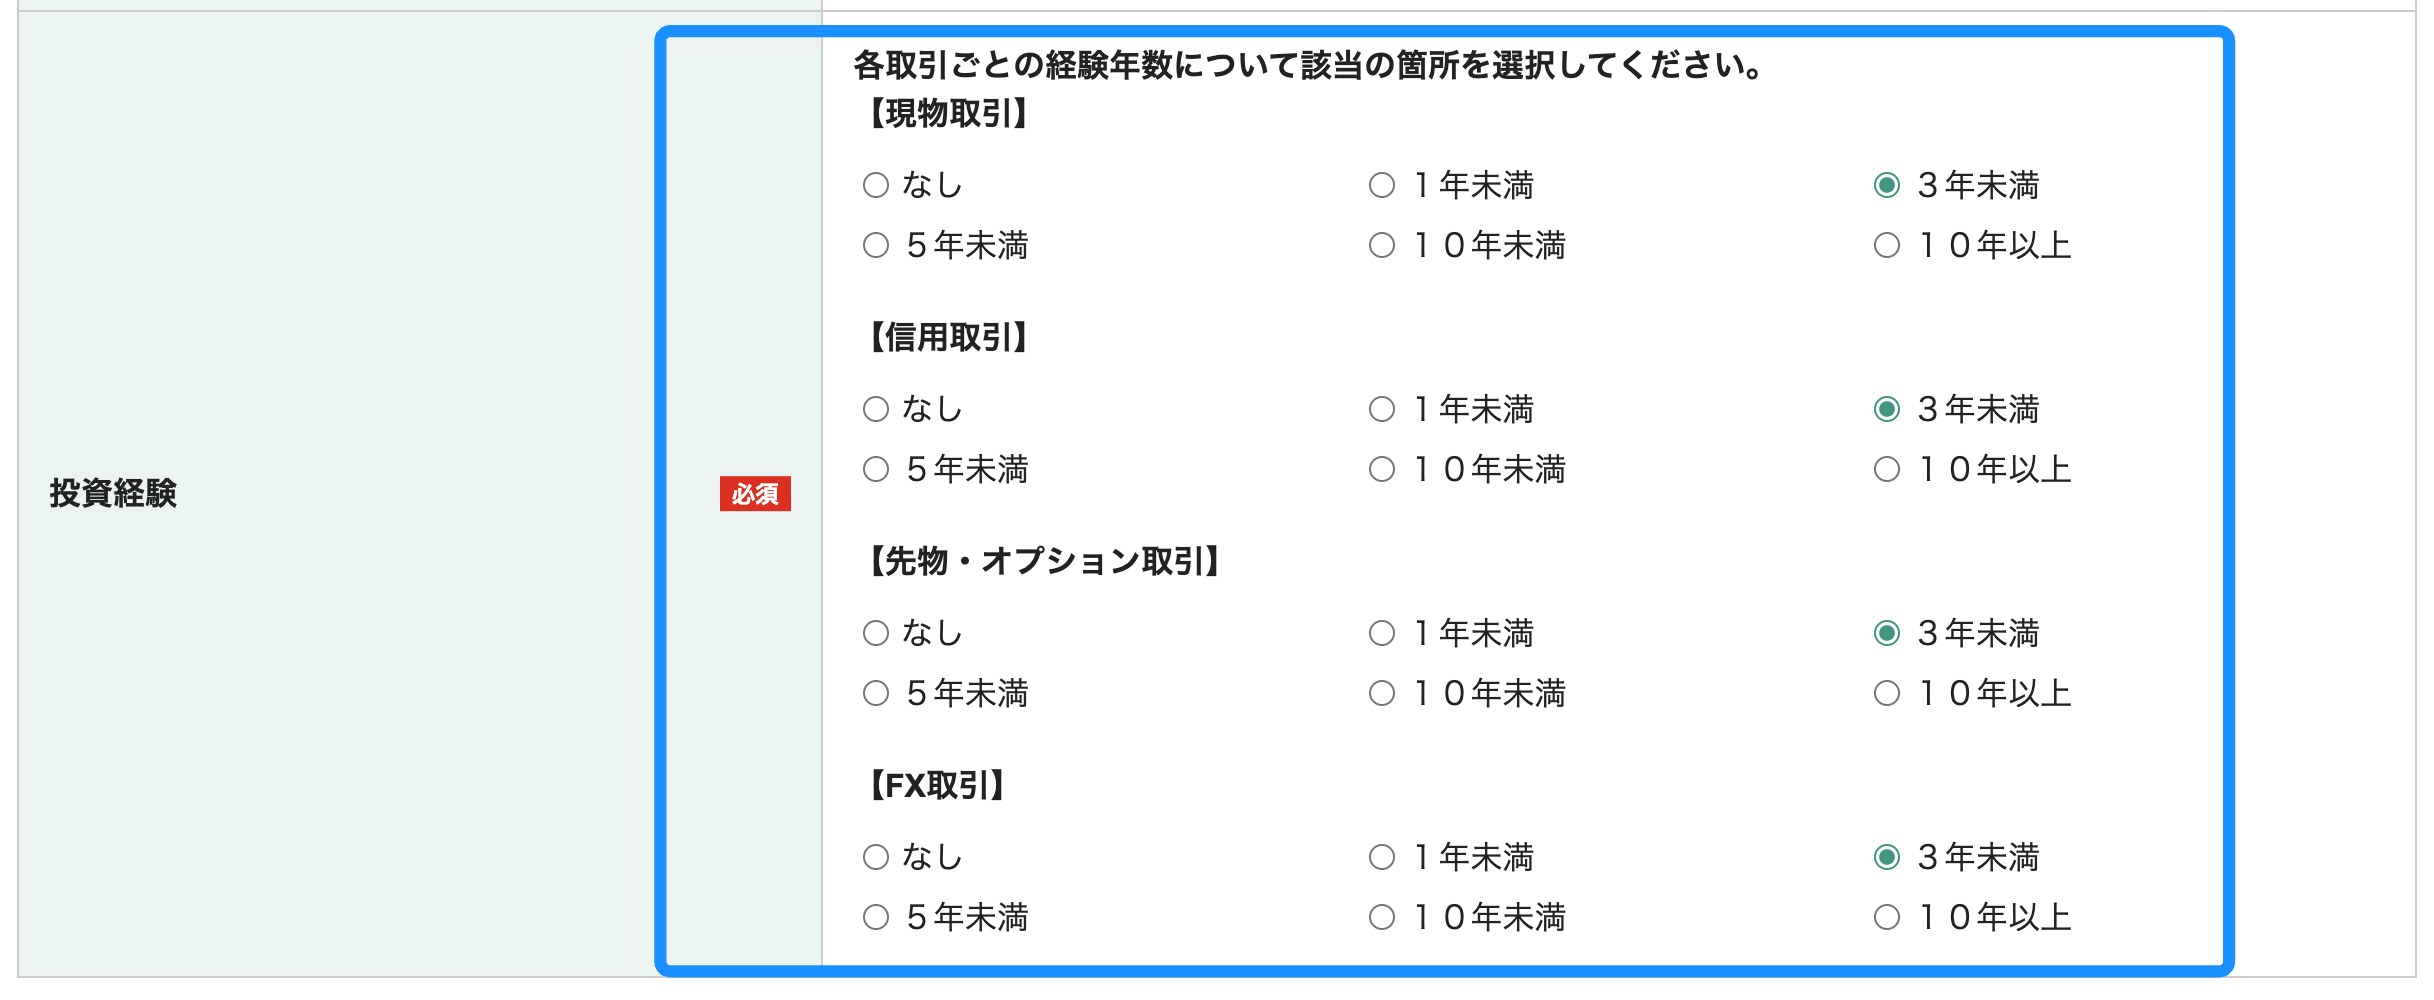Select なし for 信用取引 experience
The width and height of the screenshot is (2434, 1000).
[878, 408]
